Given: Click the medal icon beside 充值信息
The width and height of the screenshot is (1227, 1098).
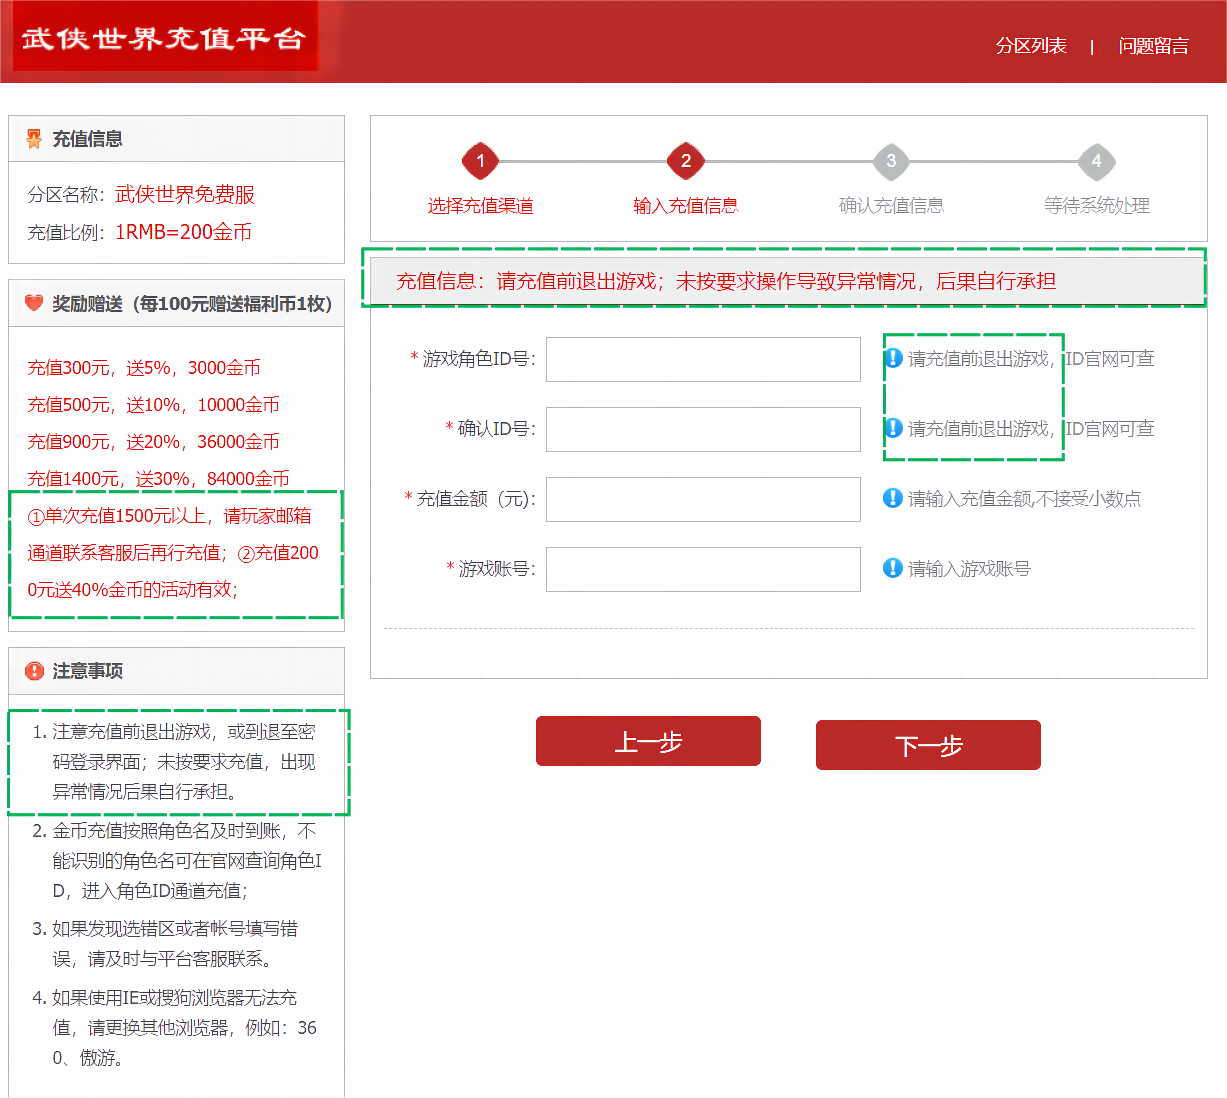Looking at the screenshot, I should click(34, 139).
